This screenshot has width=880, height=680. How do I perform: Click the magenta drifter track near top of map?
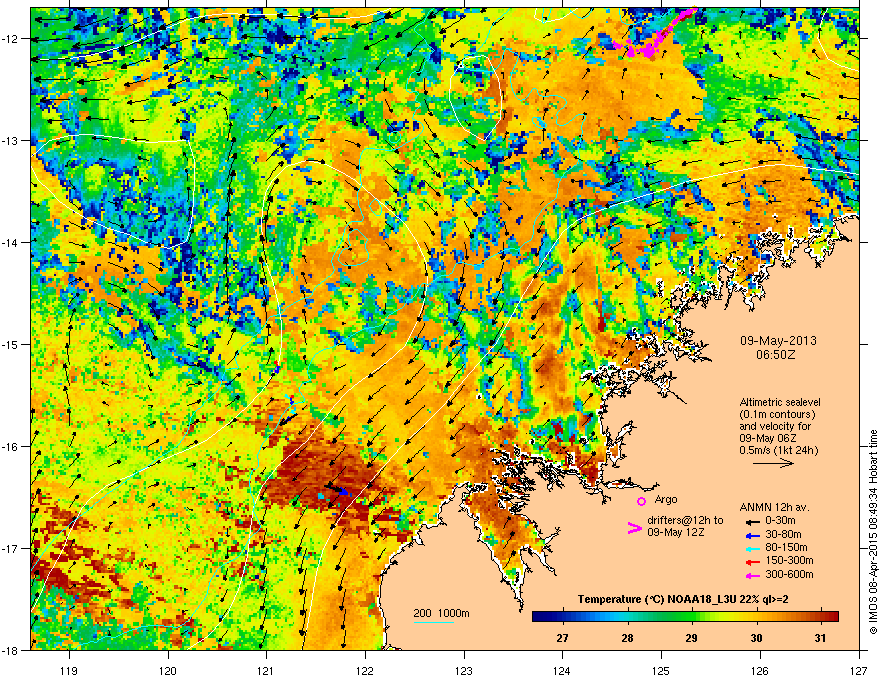(654, 35)
